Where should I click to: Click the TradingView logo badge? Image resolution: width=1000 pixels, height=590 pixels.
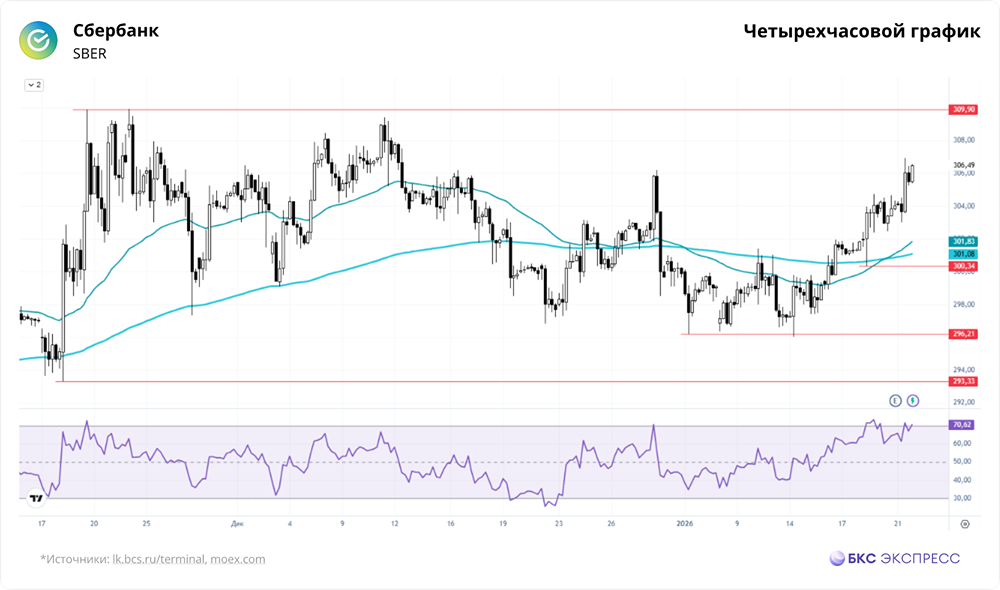tap(36, 499)
